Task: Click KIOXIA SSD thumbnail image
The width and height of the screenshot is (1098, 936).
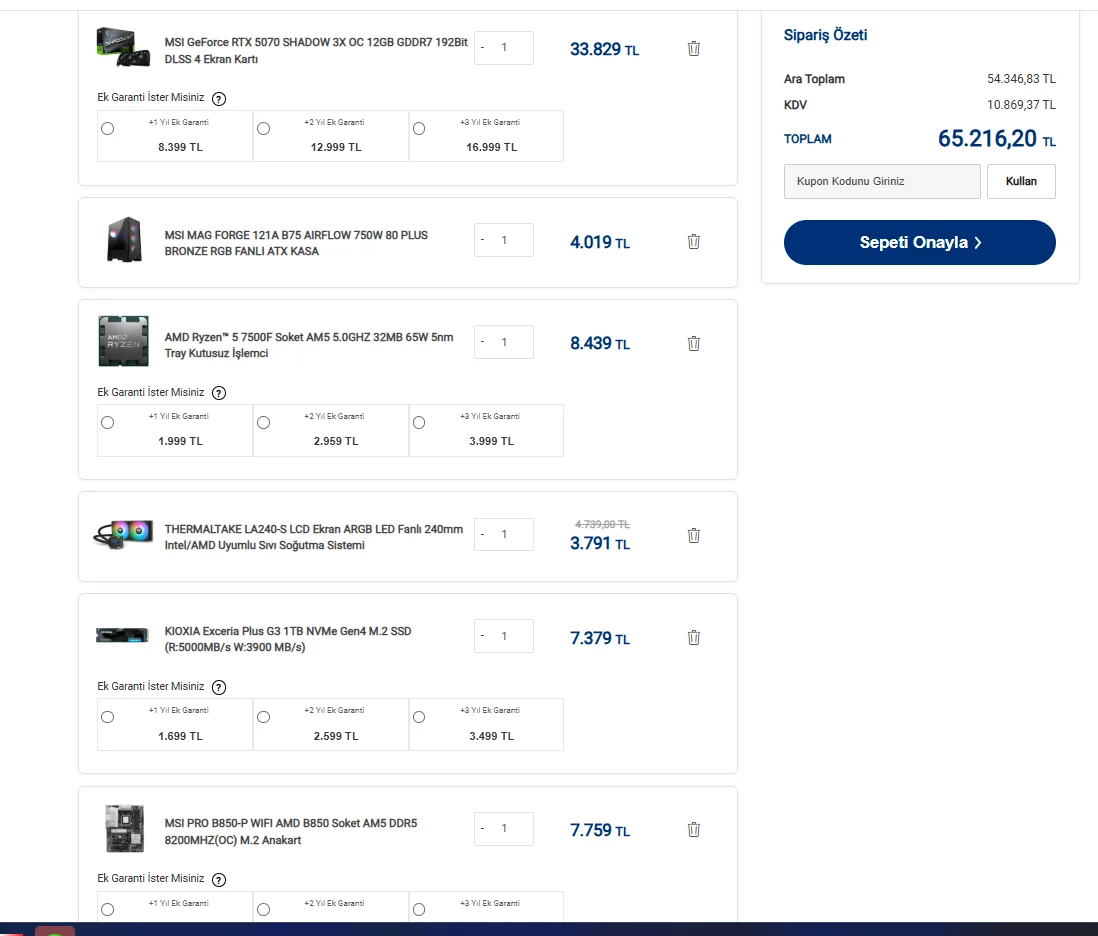Action: pos(123,635)
